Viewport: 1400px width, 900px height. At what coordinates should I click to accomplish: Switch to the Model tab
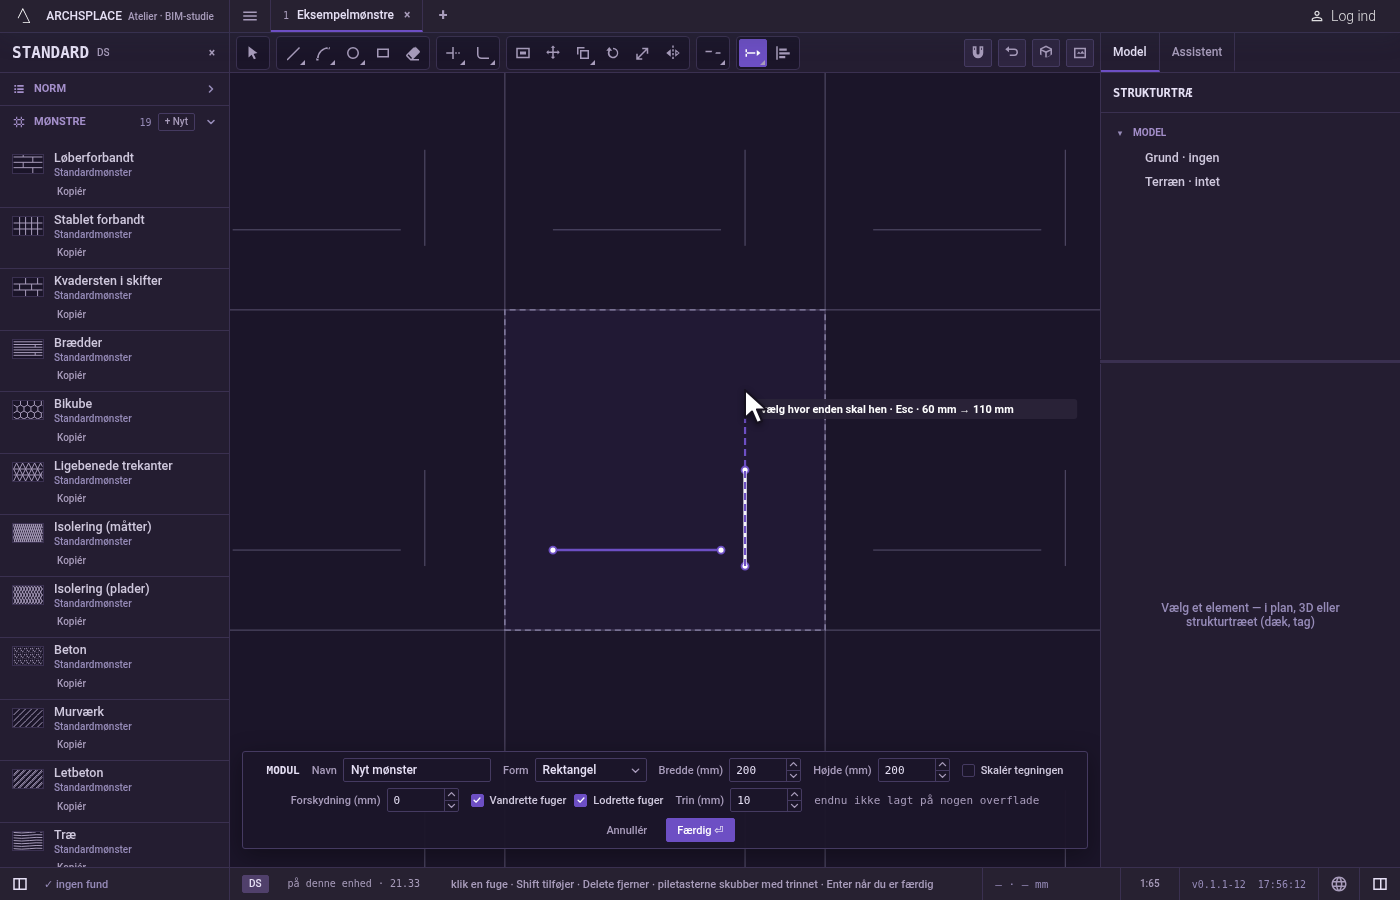1130,52
